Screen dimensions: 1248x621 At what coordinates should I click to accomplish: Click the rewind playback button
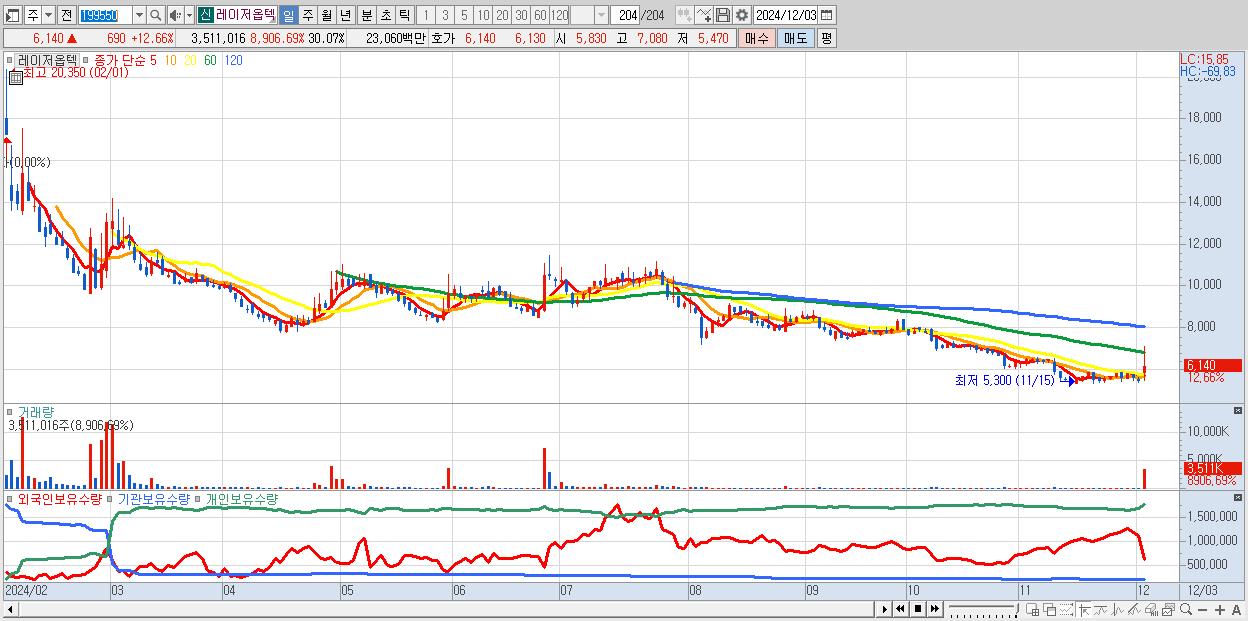(x=900, y=609)
